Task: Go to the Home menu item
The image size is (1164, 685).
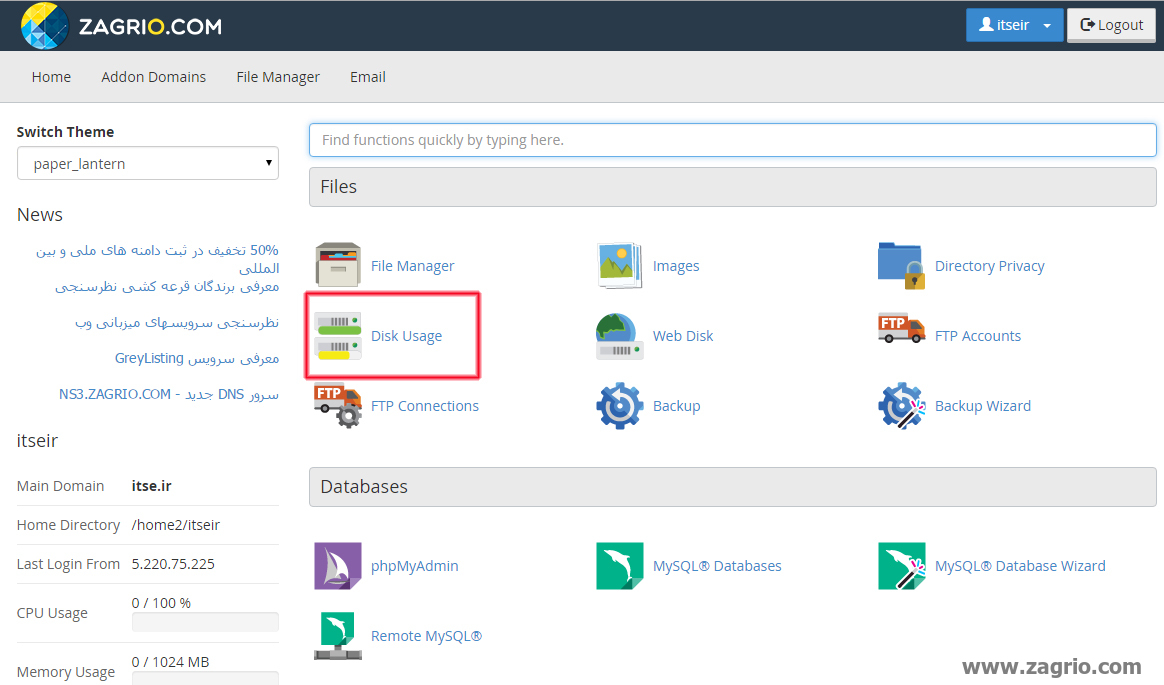Action: [51, 76]
